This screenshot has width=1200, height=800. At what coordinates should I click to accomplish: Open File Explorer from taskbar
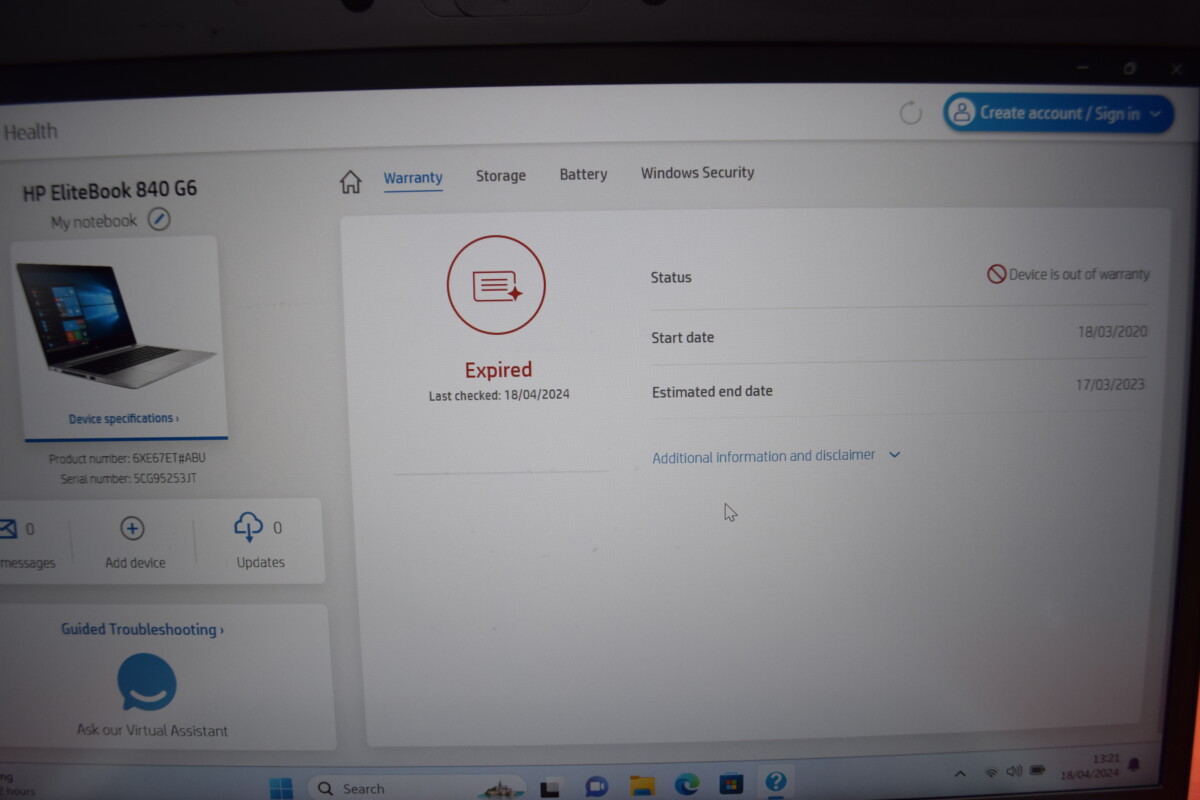[x=641, y=786]
